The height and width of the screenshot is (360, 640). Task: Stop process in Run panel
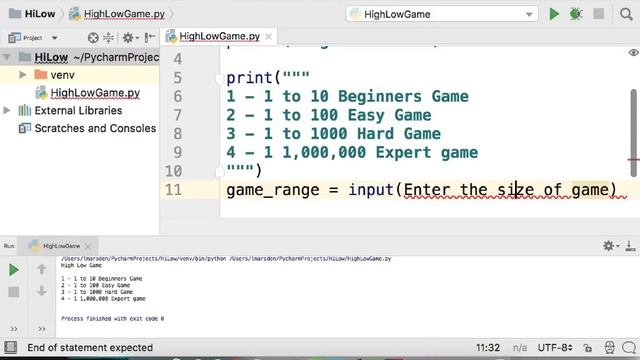click(13, 292)
